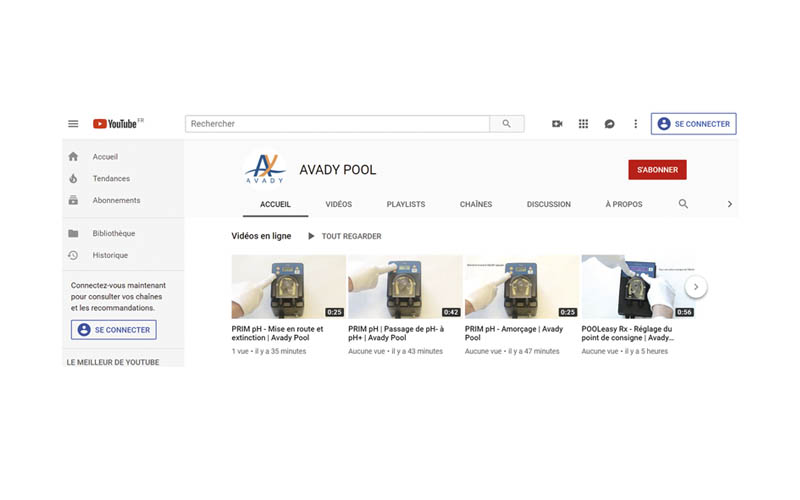Open the create video camera icon
This screenshot has height=500, width=800.
[x=557, y=124]
